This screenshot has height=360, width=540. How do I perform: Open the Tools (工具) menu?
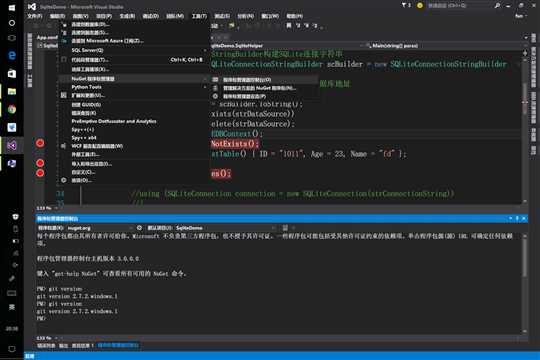199,16
